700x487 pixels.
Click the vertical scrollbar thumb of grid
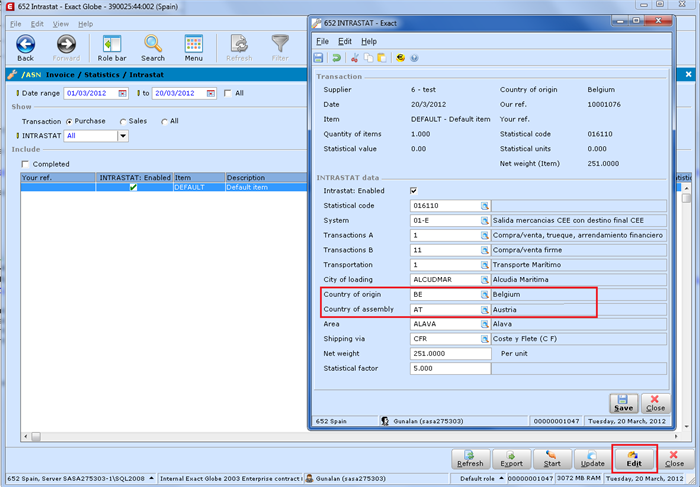tap(687, 198)
